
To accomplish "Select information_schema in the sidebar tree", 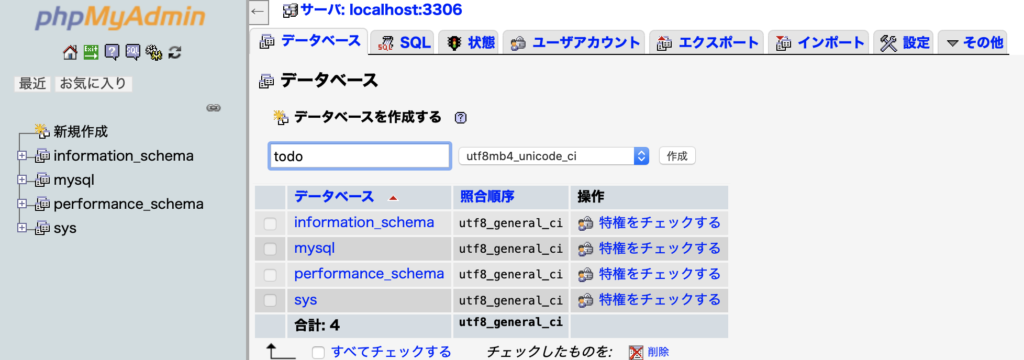I will [x=123, y=156].
